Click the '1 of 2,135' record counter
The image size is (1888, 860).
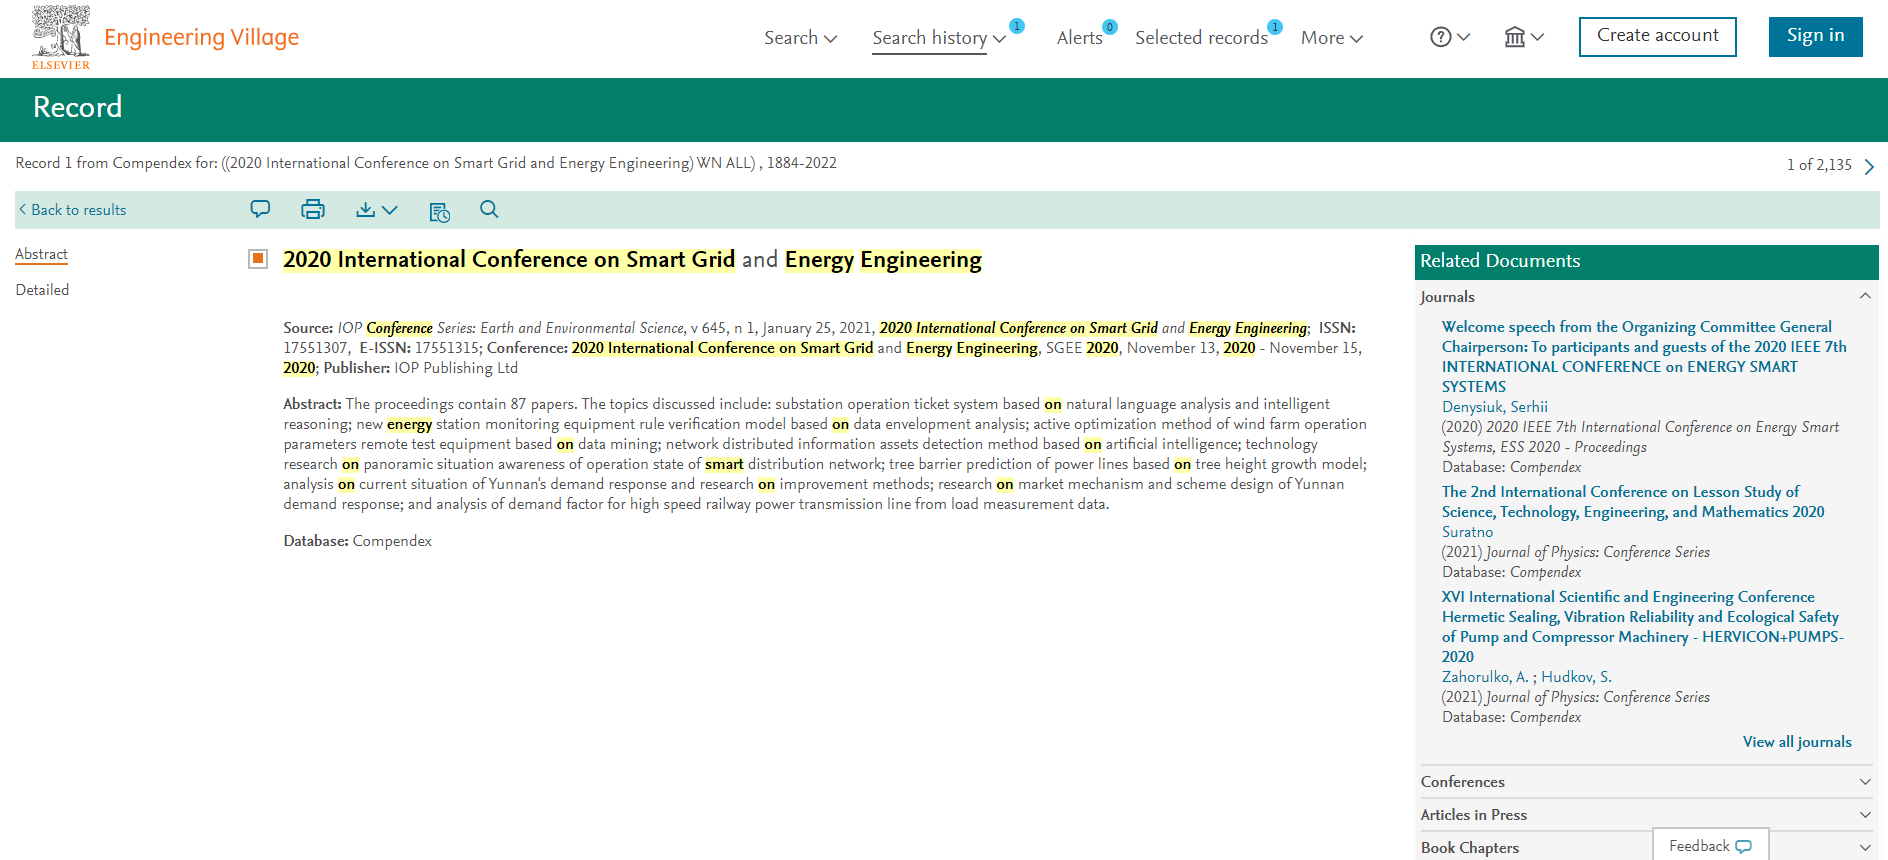tap(1819, 165)
